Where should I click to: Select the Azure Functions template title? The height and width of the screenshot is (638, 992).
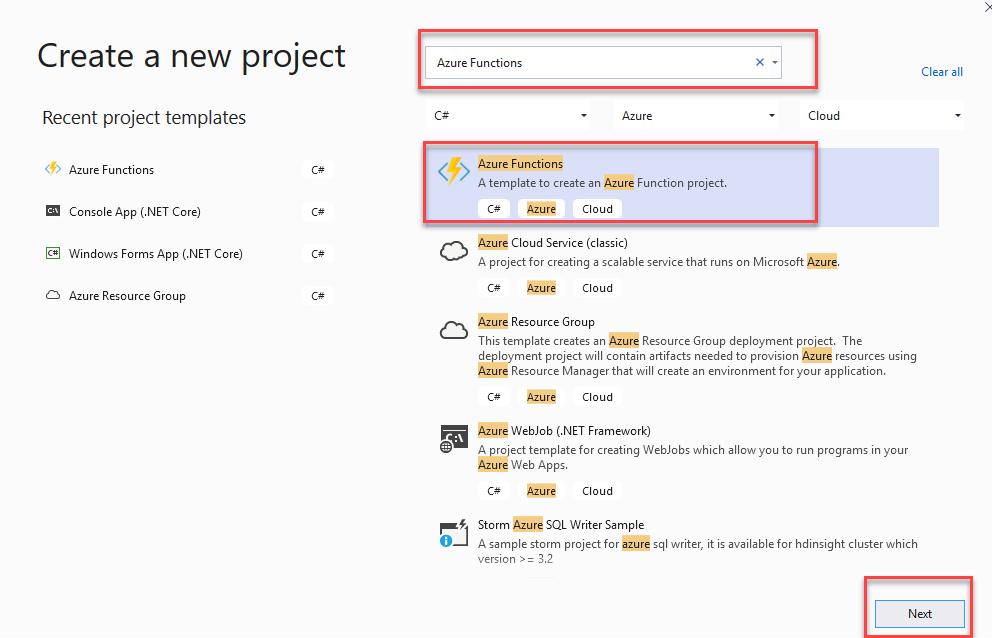[x=520, y=163]
